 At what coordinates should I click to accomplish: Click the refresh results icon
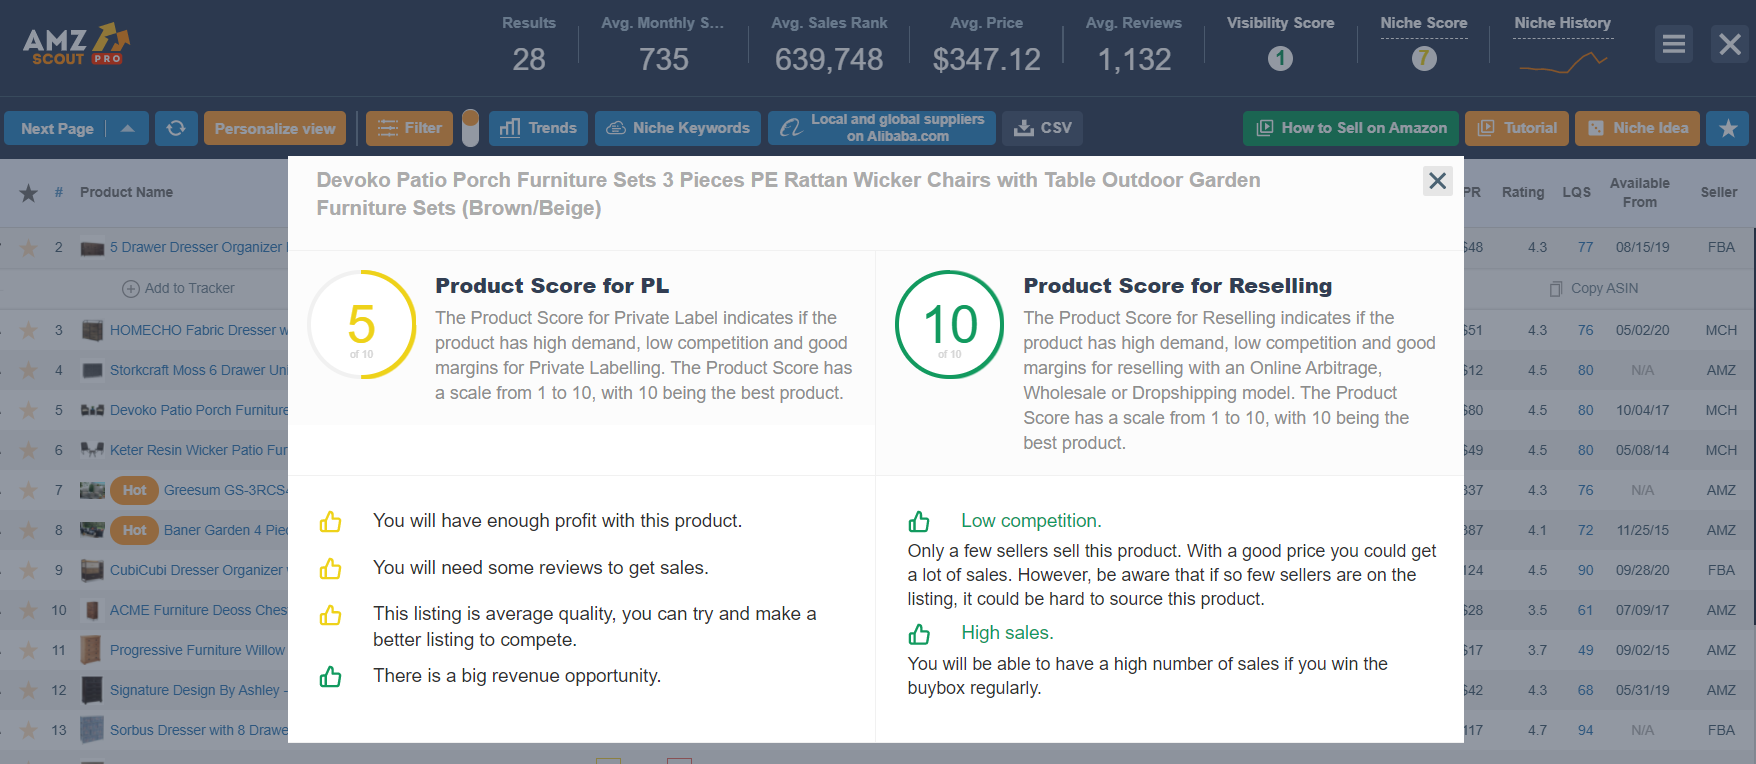coord(176,128)
